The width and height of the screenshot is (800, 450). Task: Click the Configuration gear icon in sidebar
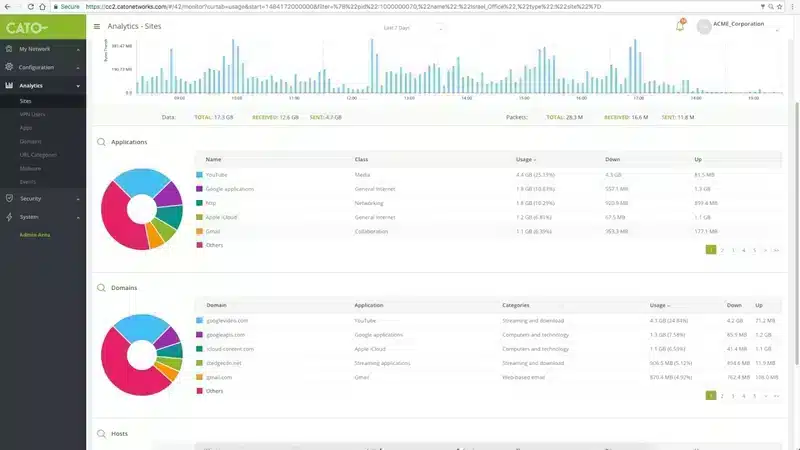pyautogui.click(x=9, y=67)
